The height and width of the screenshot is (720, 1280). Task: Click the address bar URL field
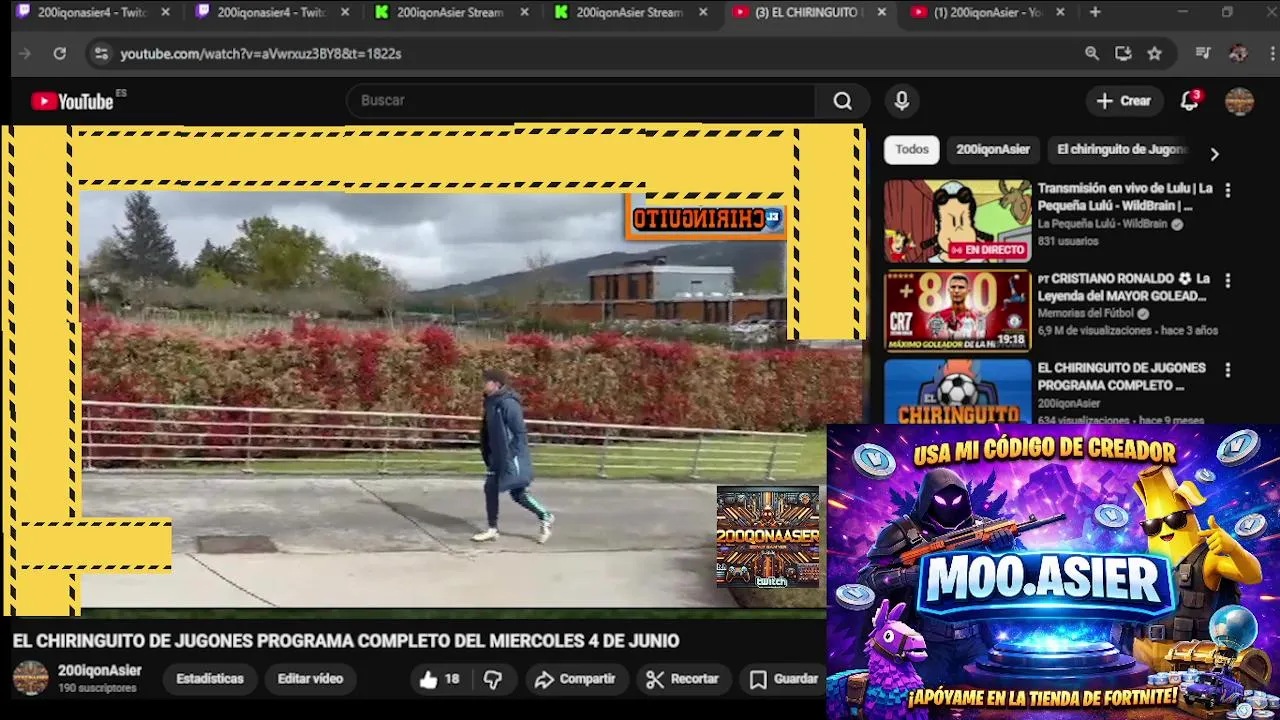pyautogui.click(x=590, y=54)
